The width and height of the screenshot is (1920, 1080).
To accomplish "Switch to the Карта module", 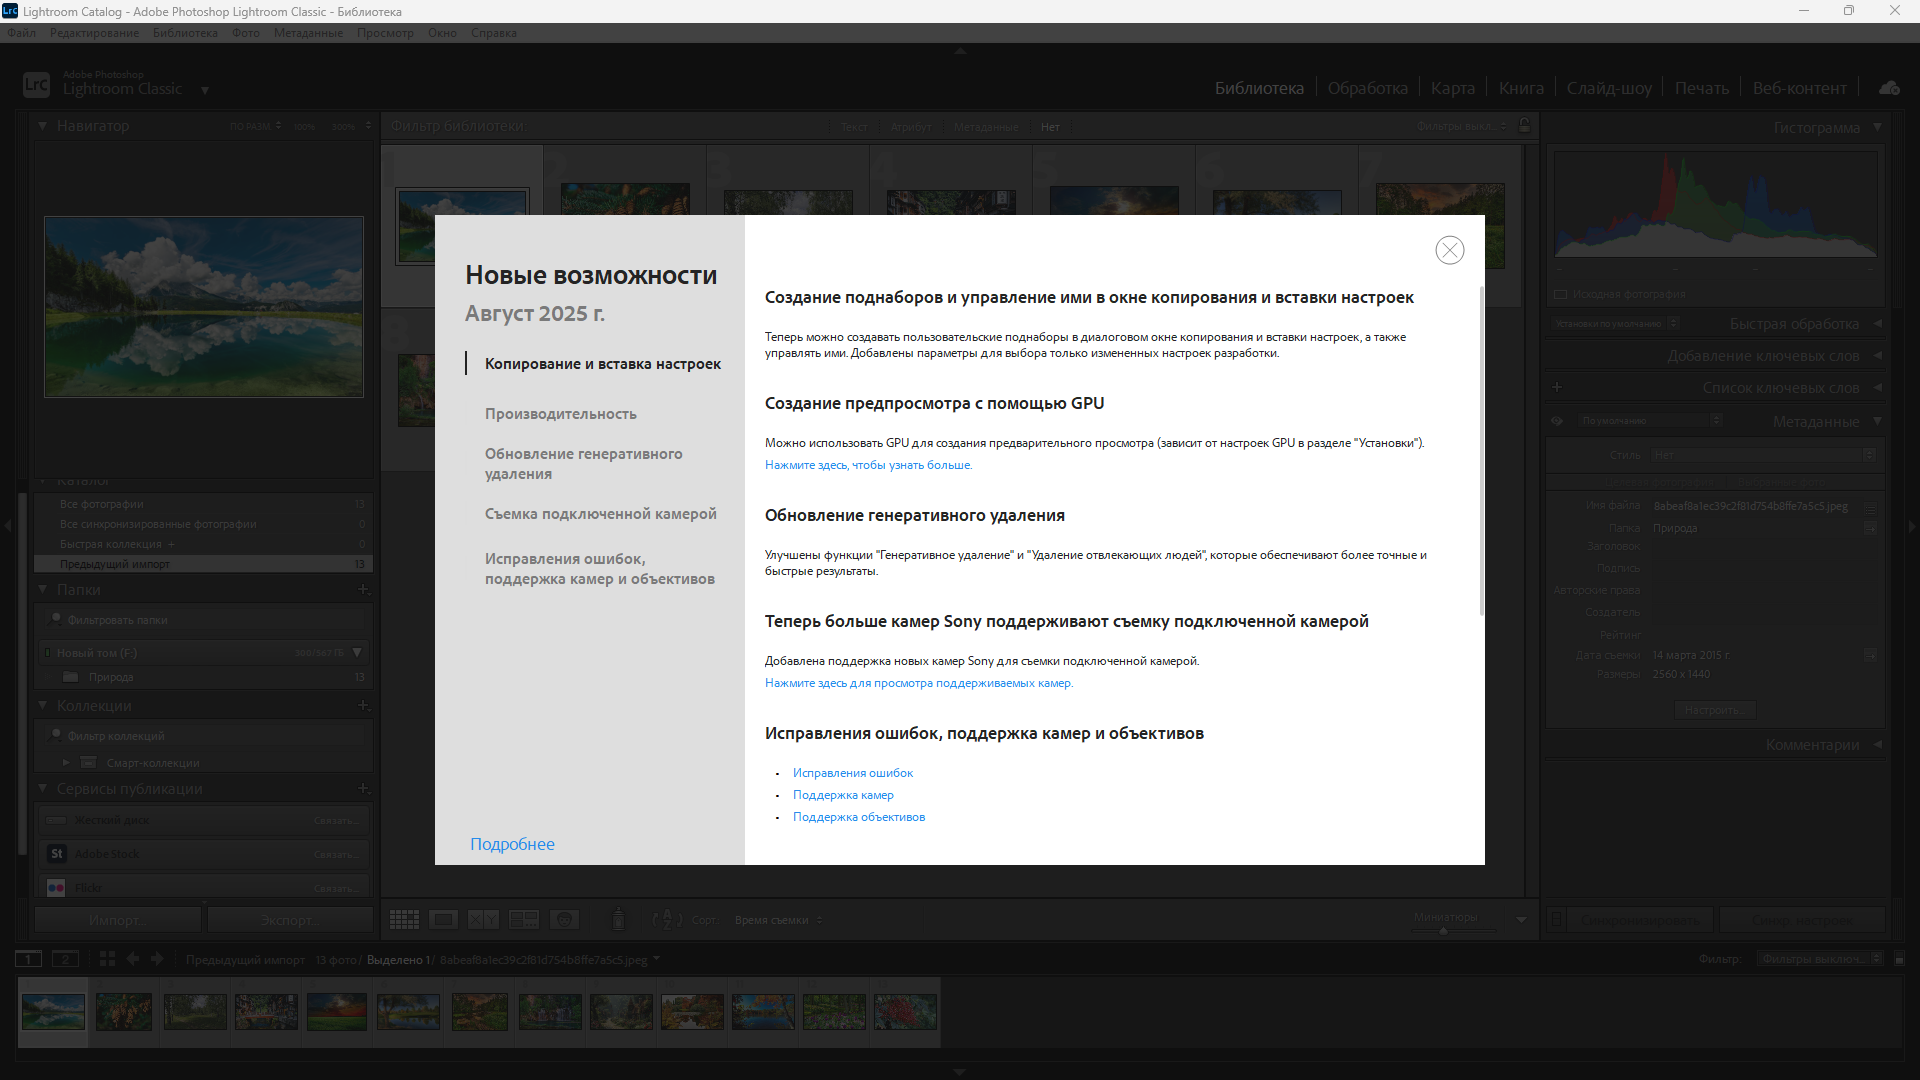I will (1452, 88).
